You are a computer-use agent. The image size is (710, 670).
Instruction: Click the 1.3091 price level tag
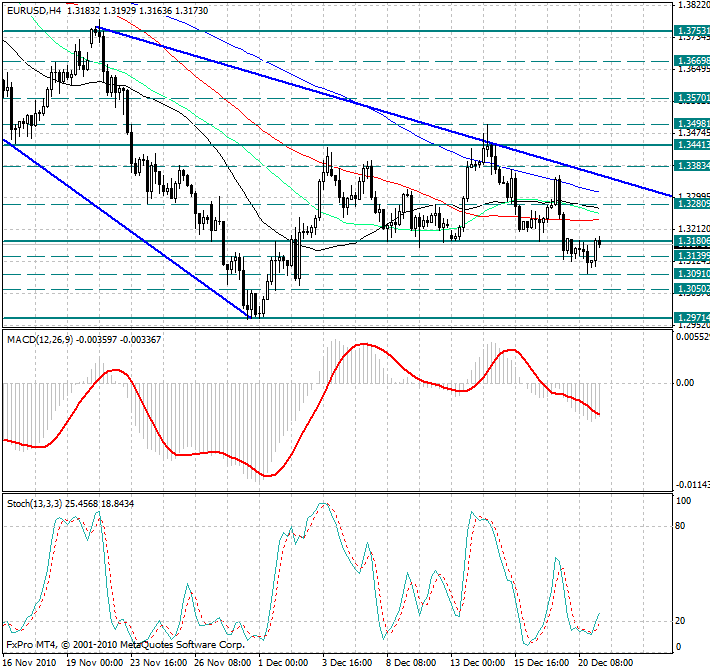(x=692, y=274)
